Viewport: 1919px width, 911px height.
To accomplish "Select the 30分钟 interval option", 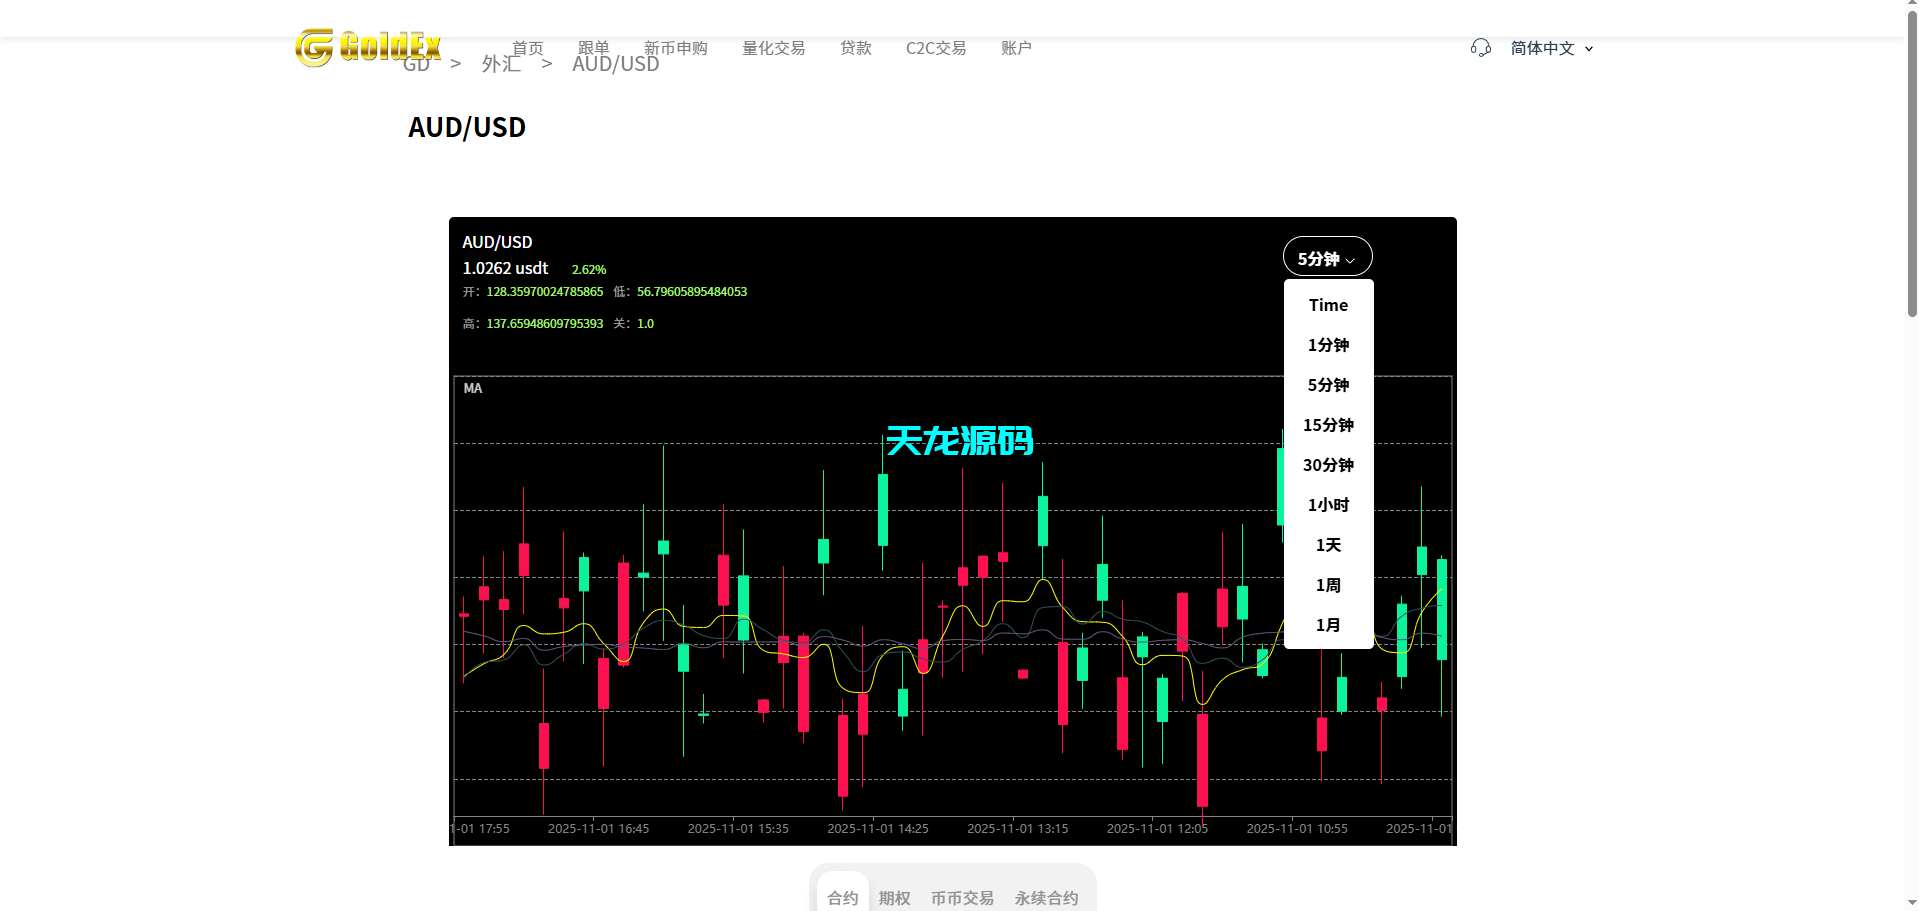I will (x=1327, y=465).
